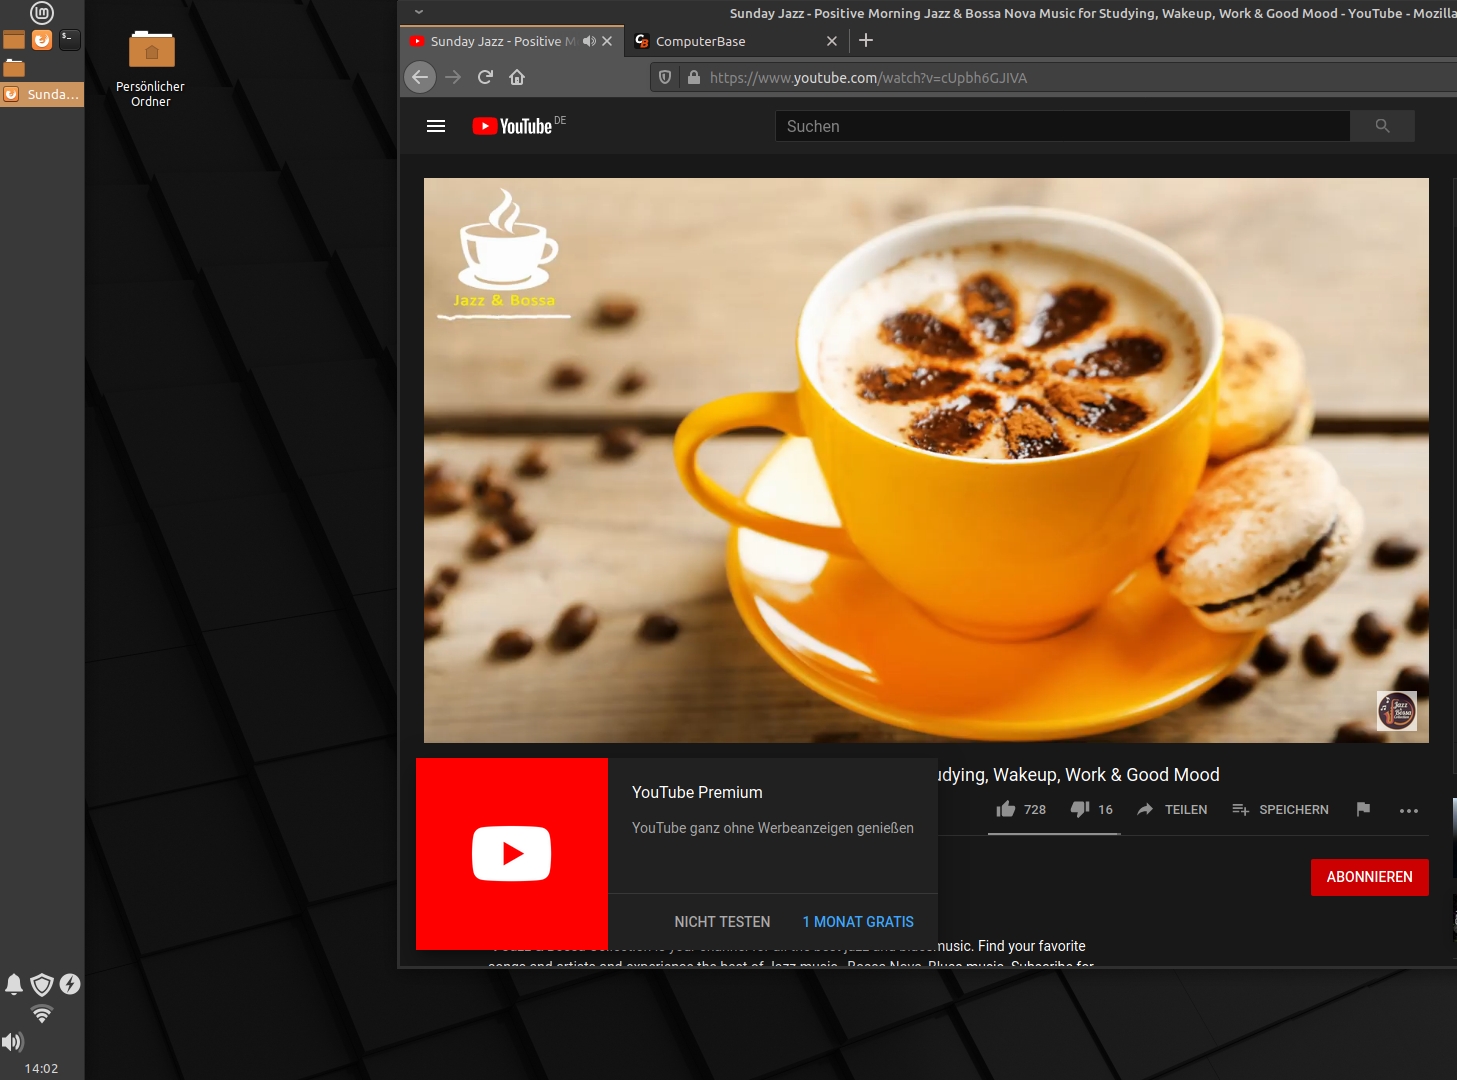The height and width of the screenshot is (1080, 1457).
Task: Open the sound volume applet
Action: 13,1042
